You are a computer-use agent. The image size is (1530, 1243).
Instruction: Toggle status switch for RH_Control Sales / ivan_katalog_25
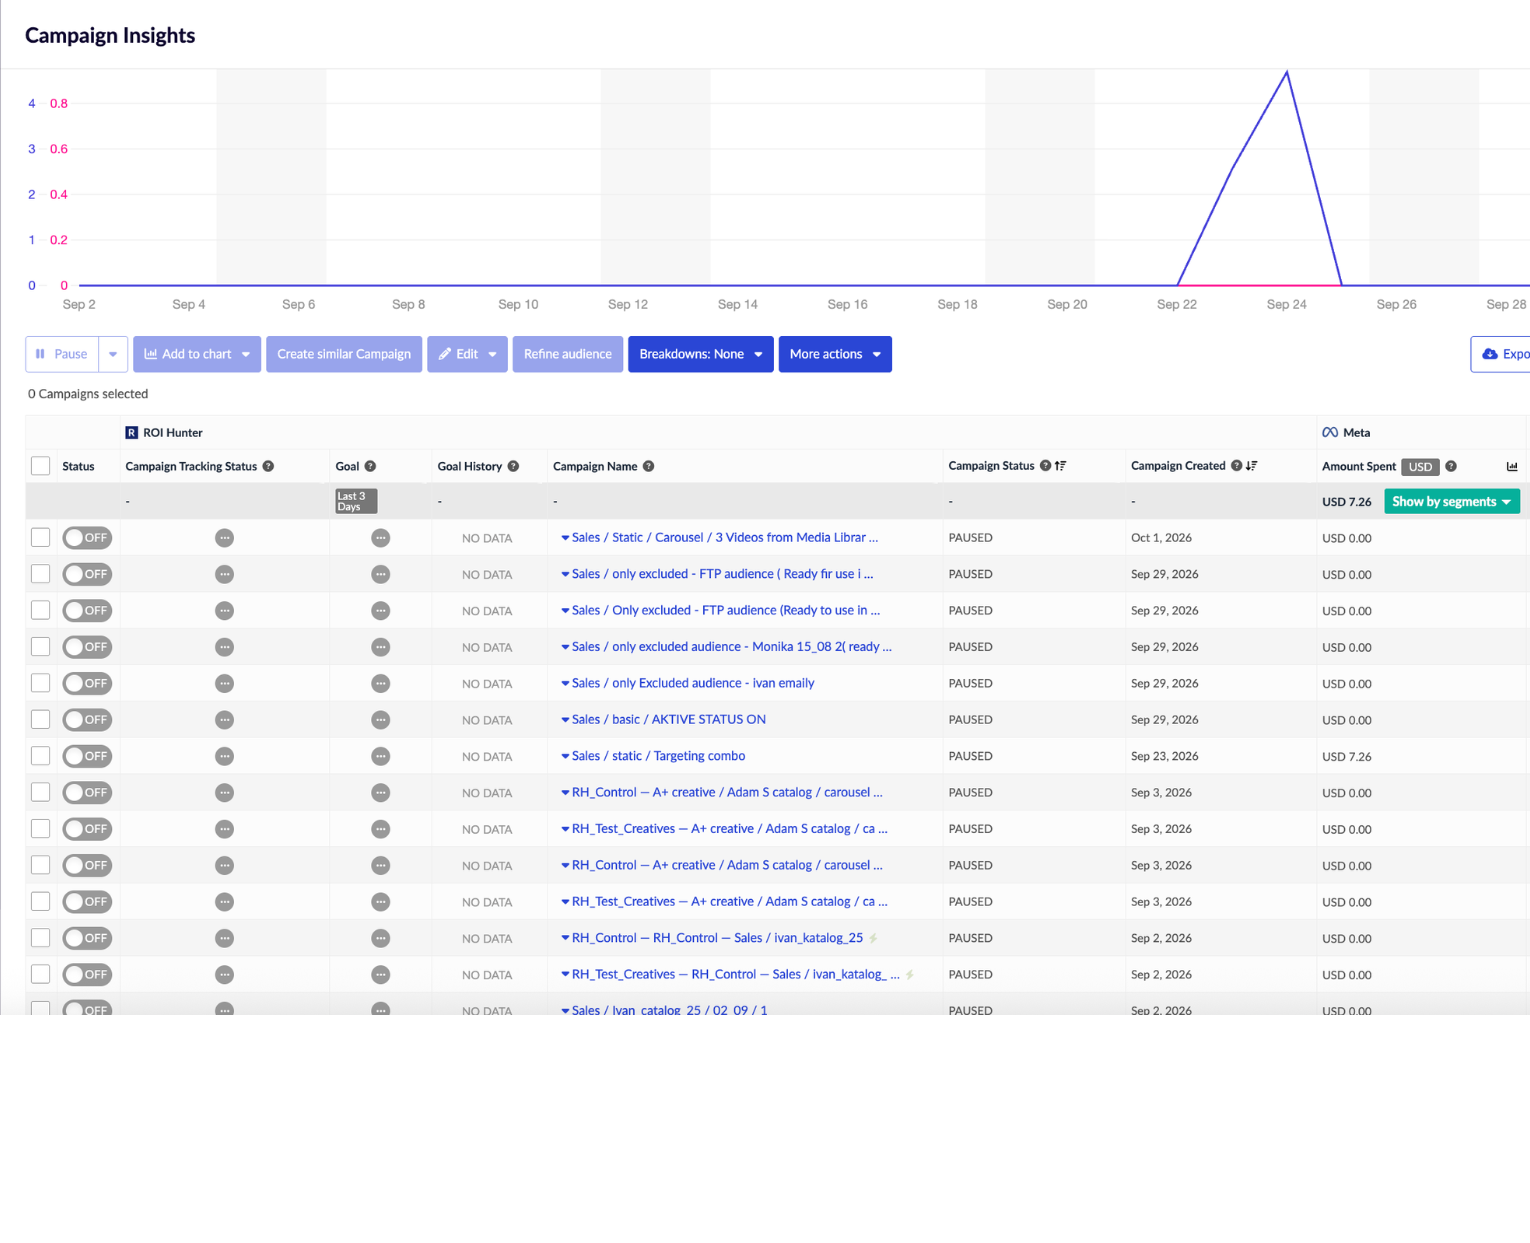[87, 938]
